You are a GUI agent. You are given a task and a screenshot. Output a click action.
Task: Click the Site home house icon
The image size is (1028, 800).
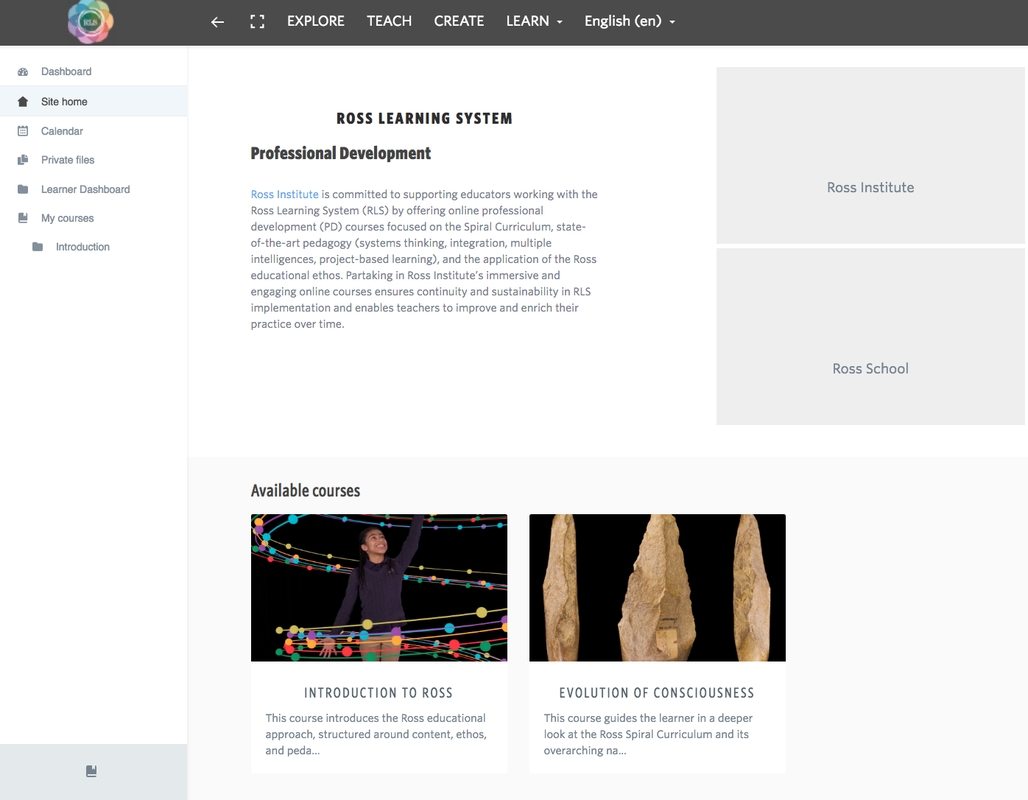(23, 102)
